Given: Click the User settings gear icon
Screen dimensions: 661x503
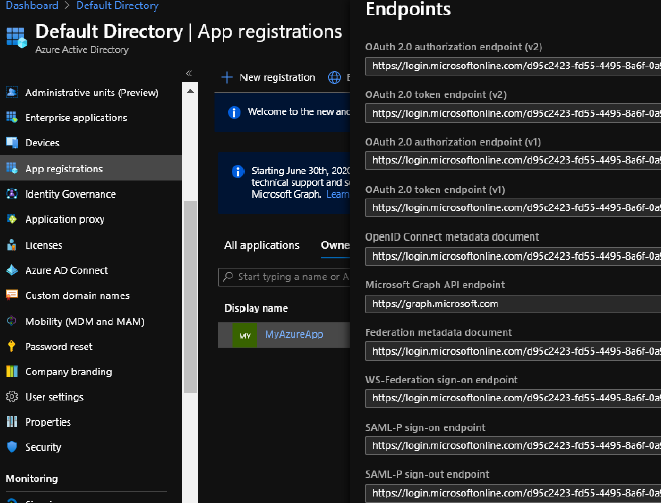Looking at the screenshot, I should pyautogui.click(x=13, y=397).
